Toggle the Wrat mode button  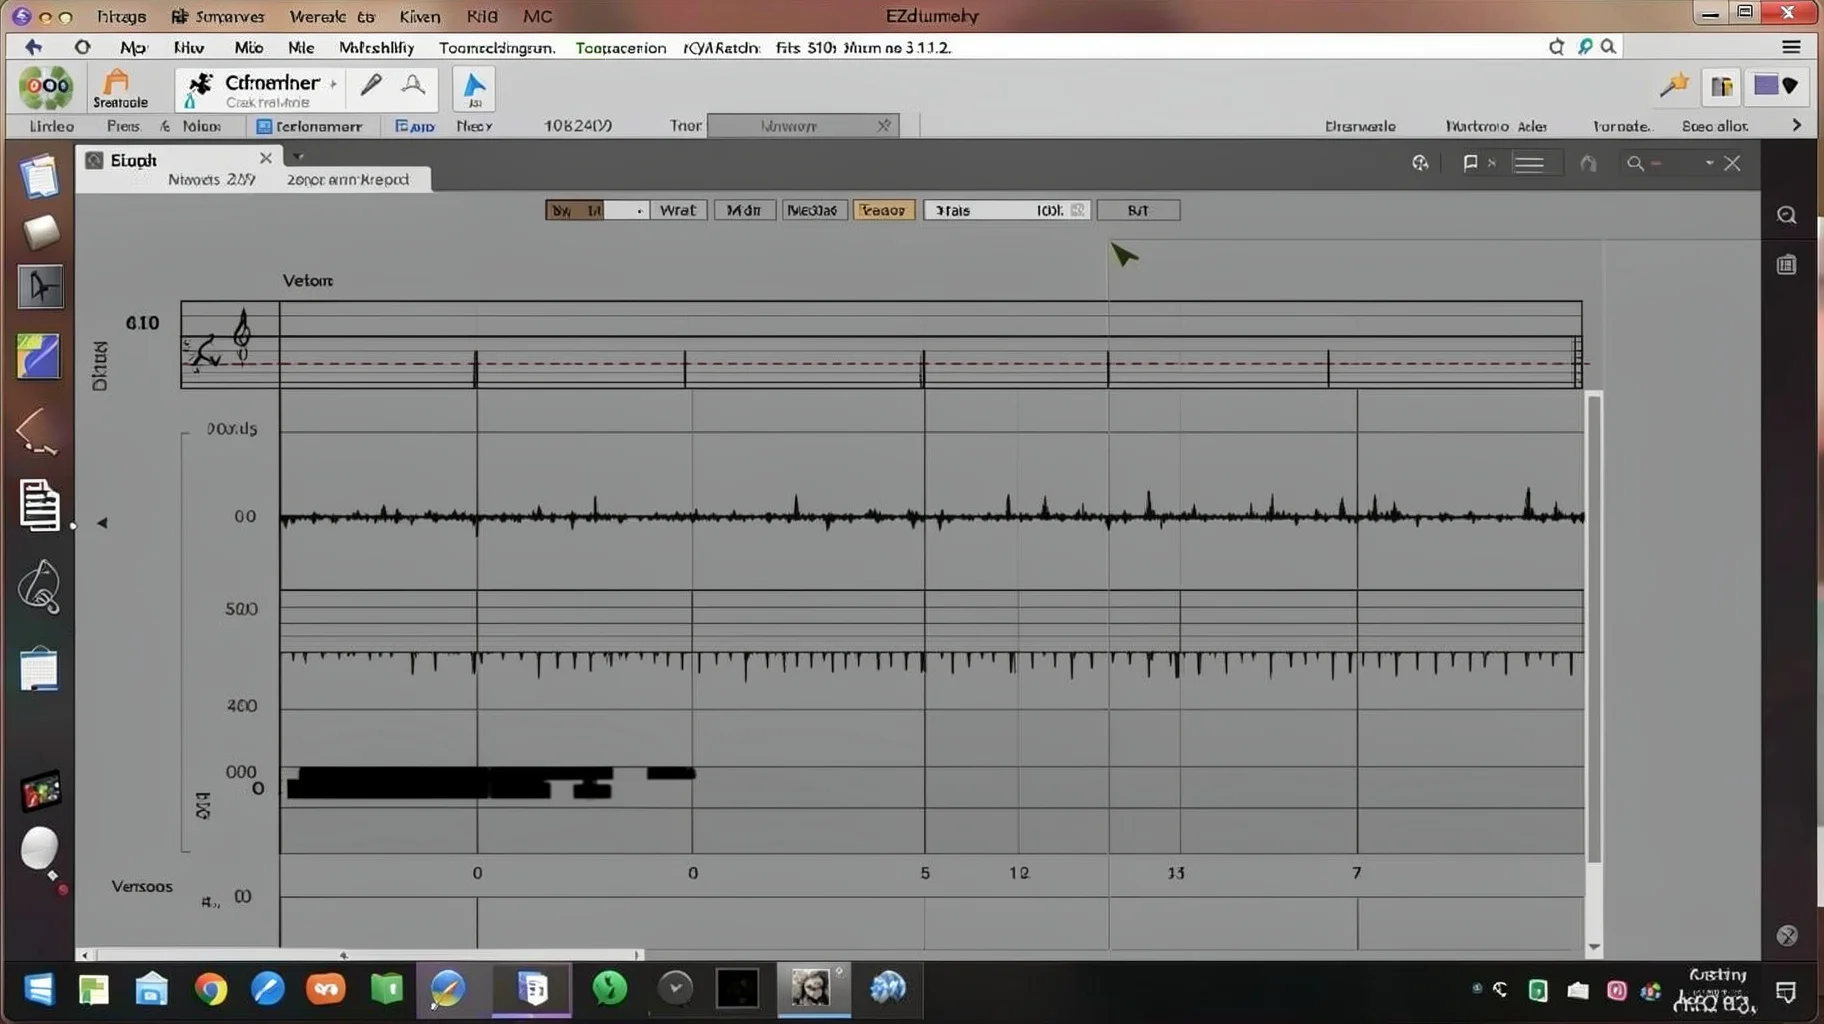[678, 210]
